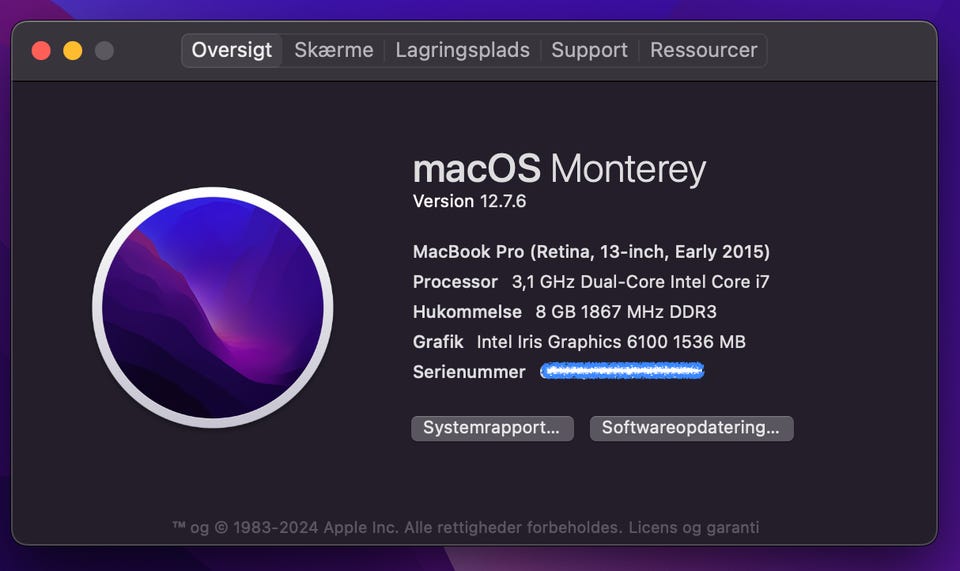
Task: Close the About This Mac window
Action: pos(41,50)
